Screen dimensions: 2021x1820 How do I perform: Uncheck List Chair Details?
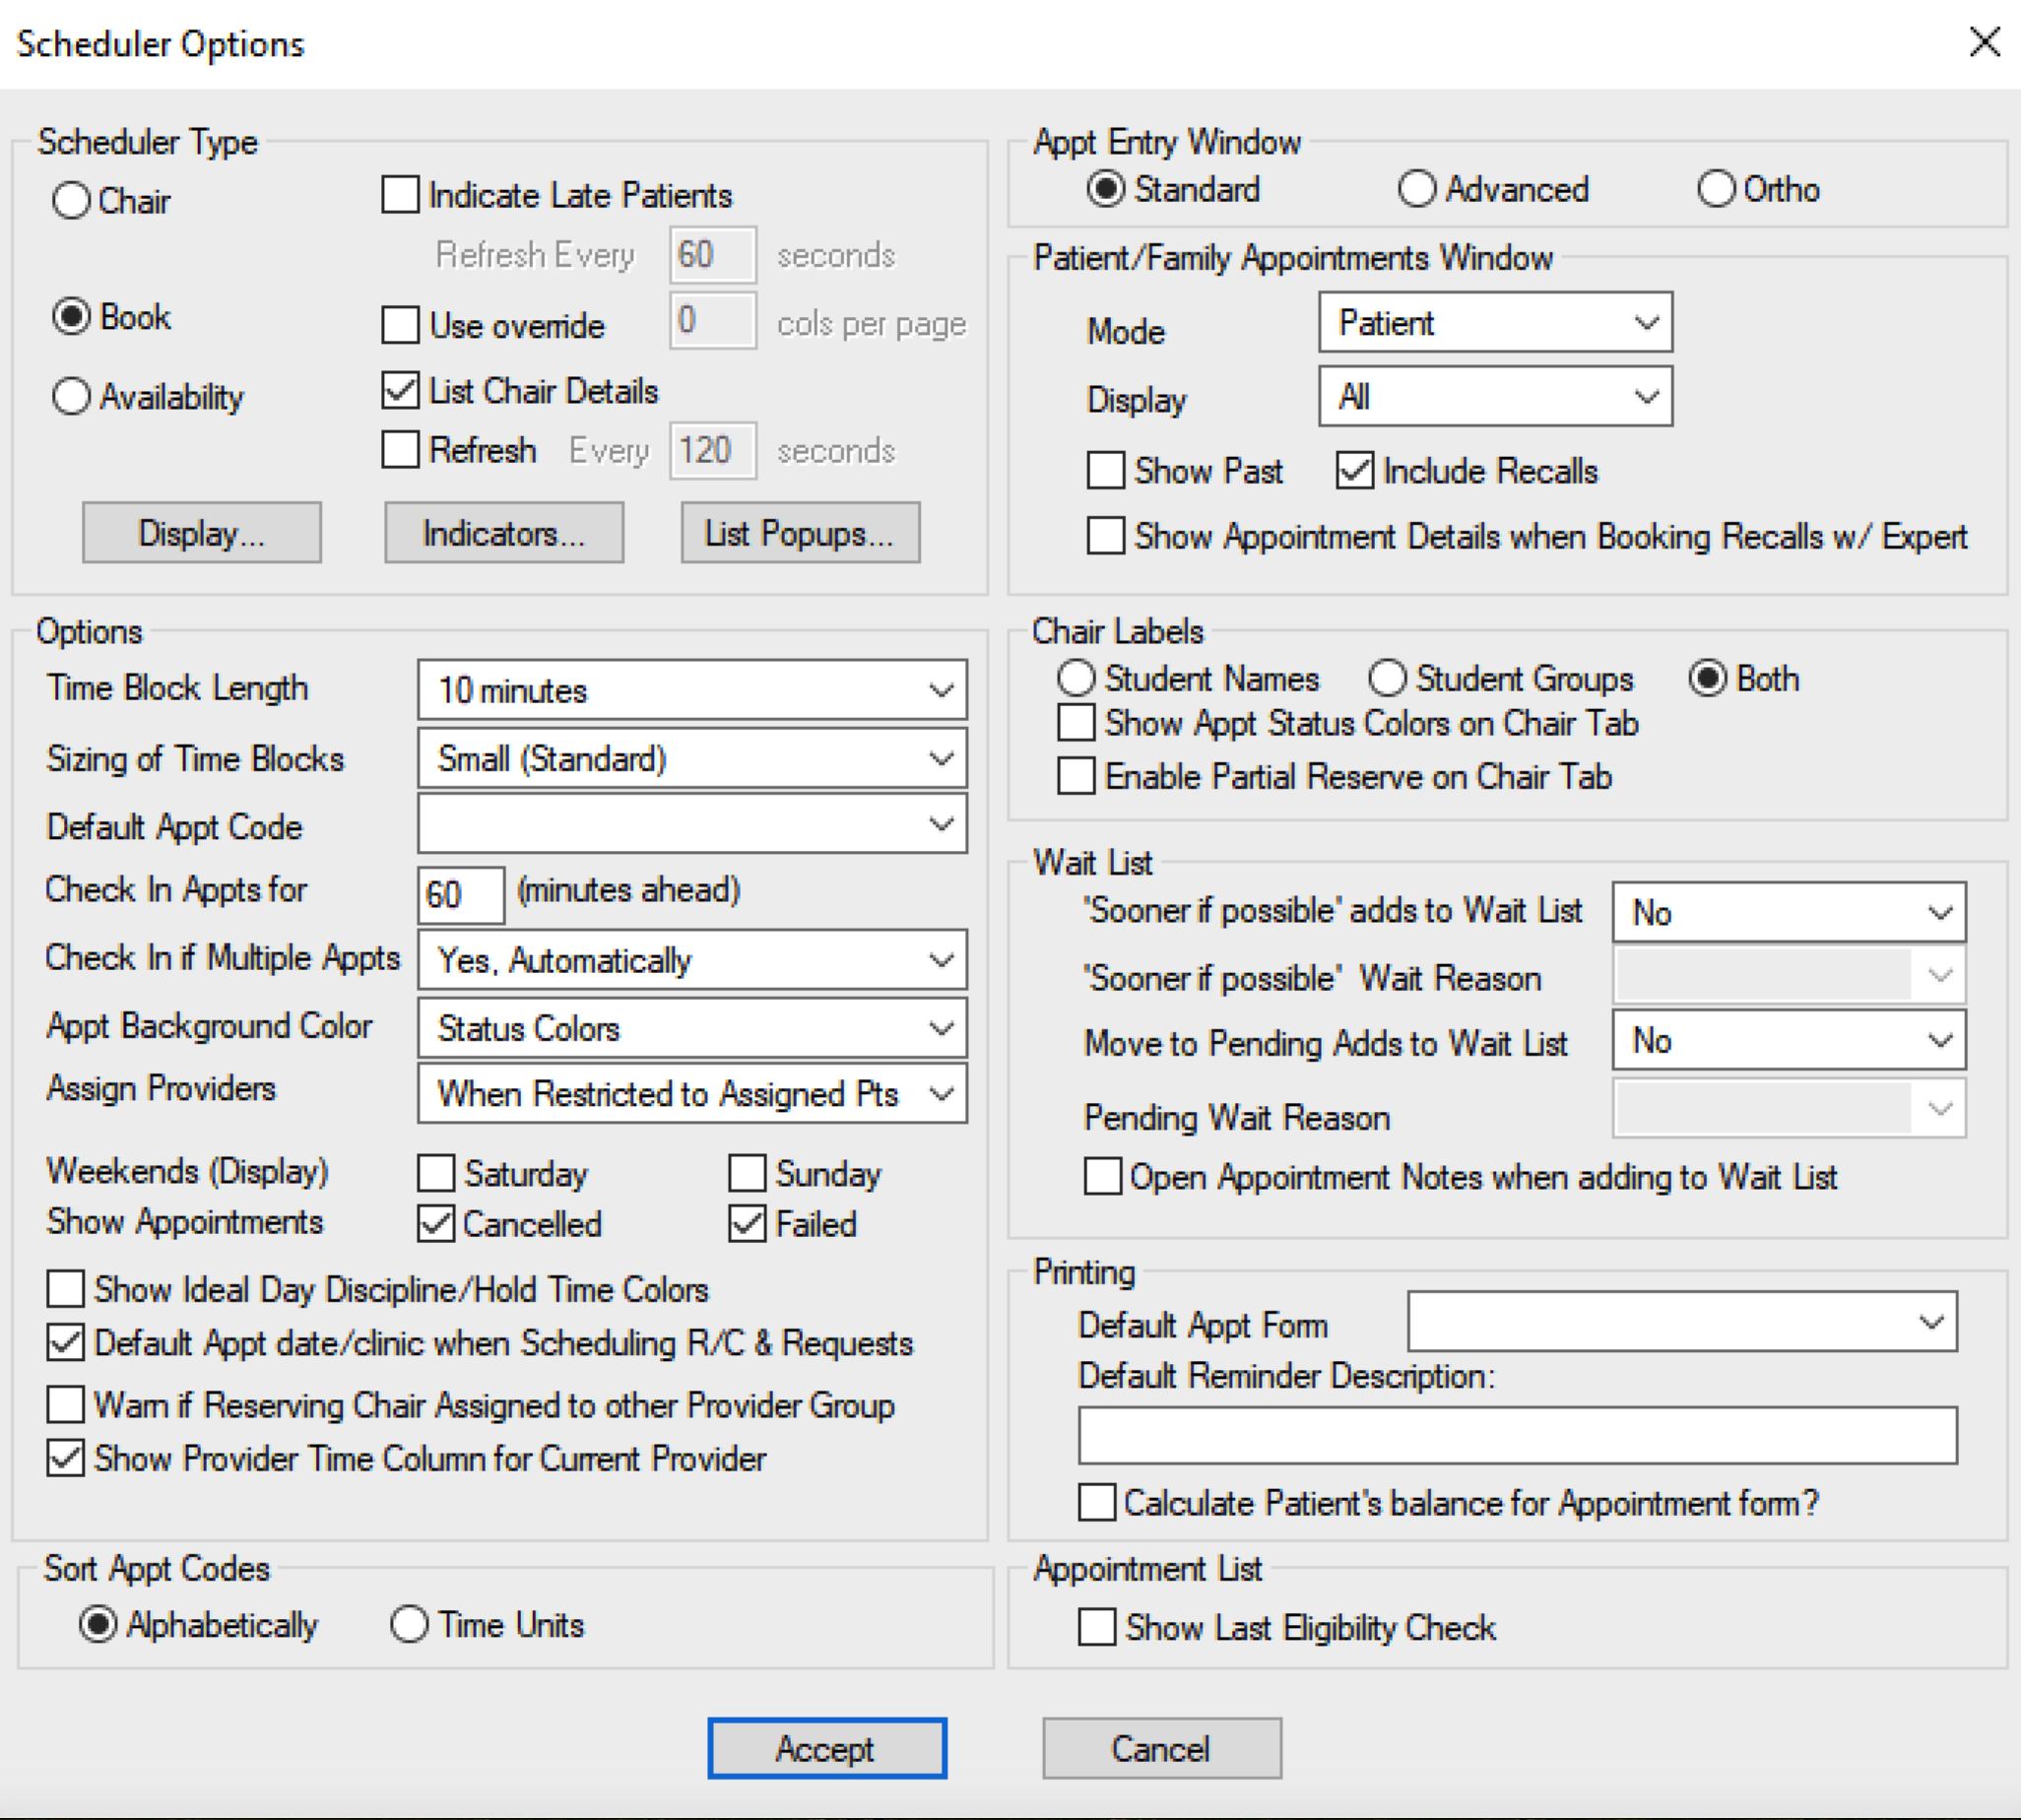click(399, 391)
